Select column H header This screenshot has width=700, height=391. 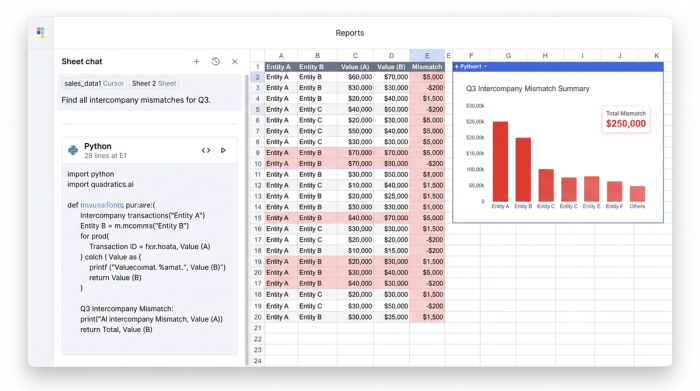tap(545, 56)
